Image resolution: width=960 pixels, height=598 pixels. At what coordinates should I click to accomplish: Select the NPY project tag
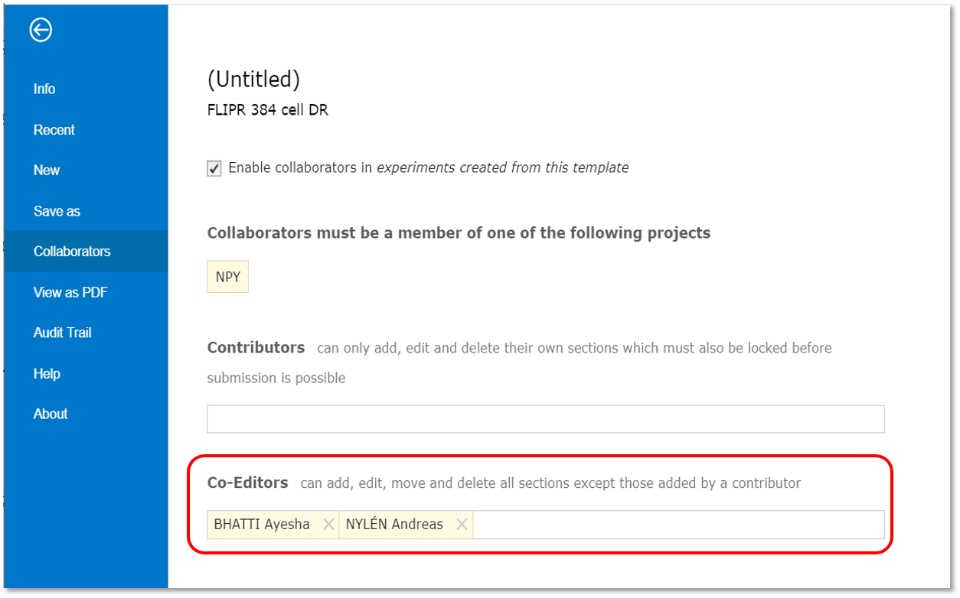click(x=228, y=277)
